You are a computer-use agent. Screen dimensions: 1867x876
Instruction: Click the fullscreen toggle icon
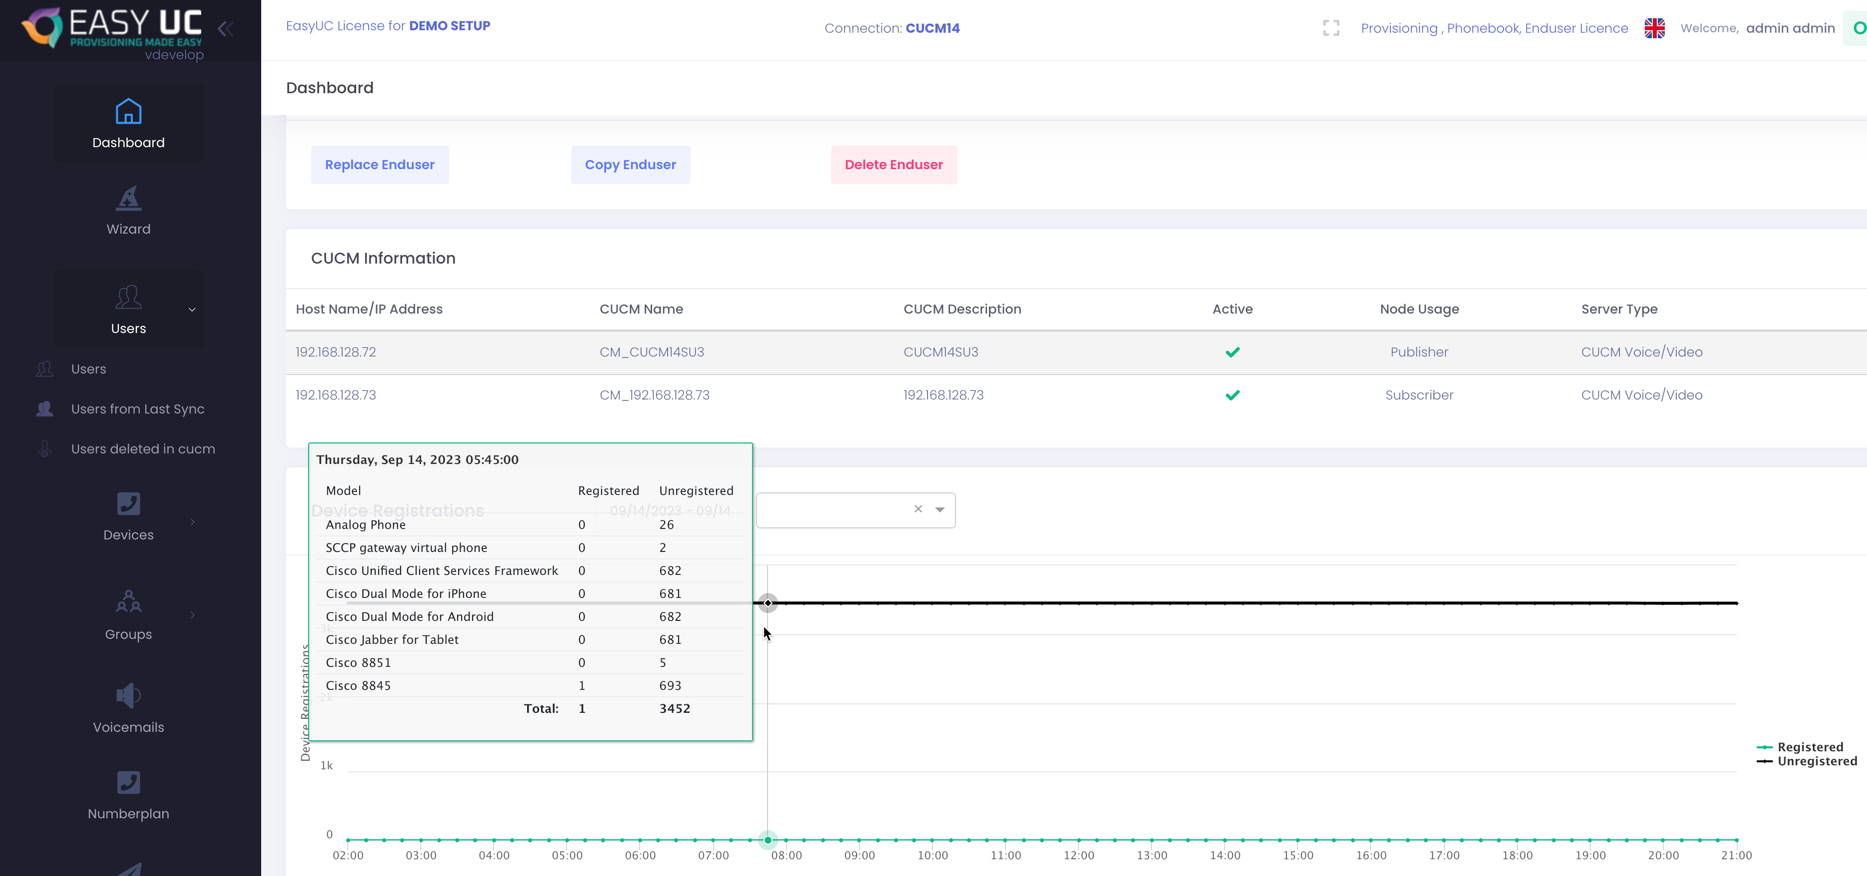coord(1331,28)
